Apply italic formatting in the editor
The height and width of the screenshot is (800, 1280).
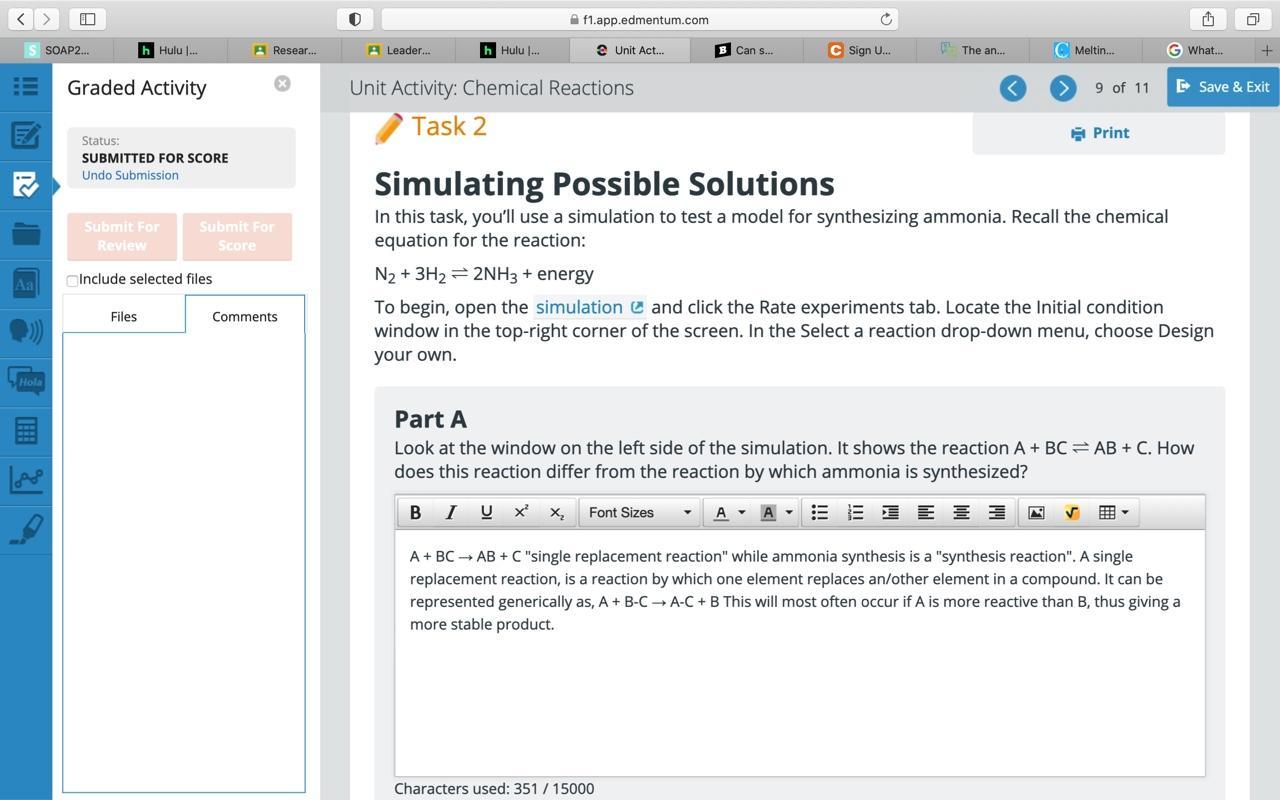tap(451, 512)
